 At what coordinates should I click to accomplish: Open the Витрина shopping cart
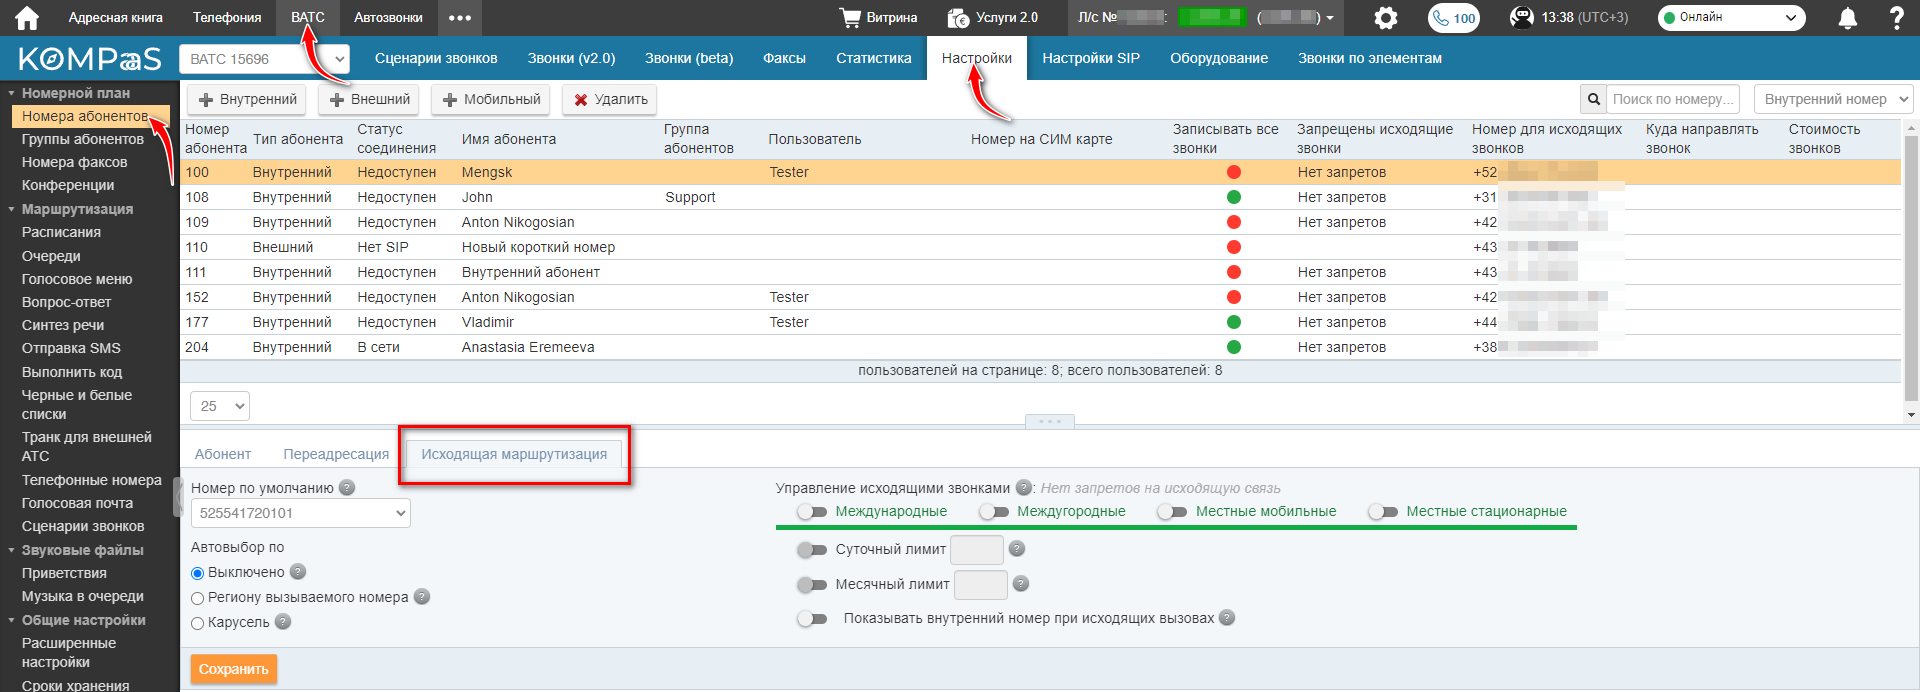coord(879,18)
